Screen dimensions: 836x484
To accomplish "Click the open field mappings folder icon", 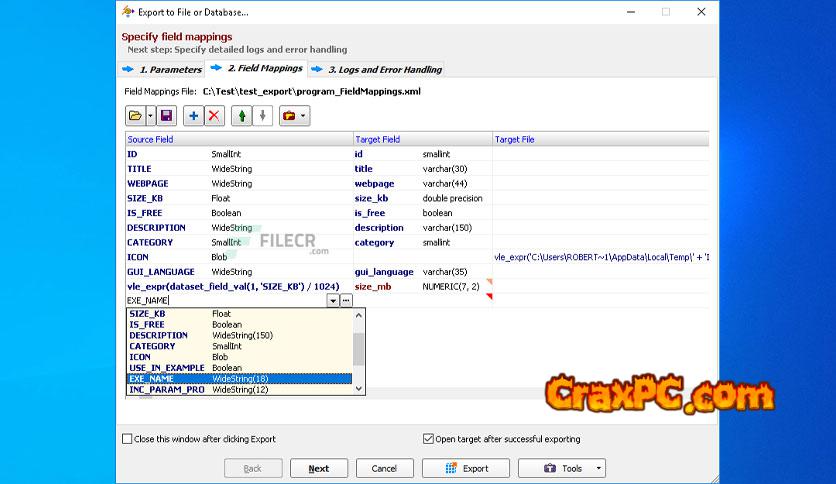I will coord(134,116).
